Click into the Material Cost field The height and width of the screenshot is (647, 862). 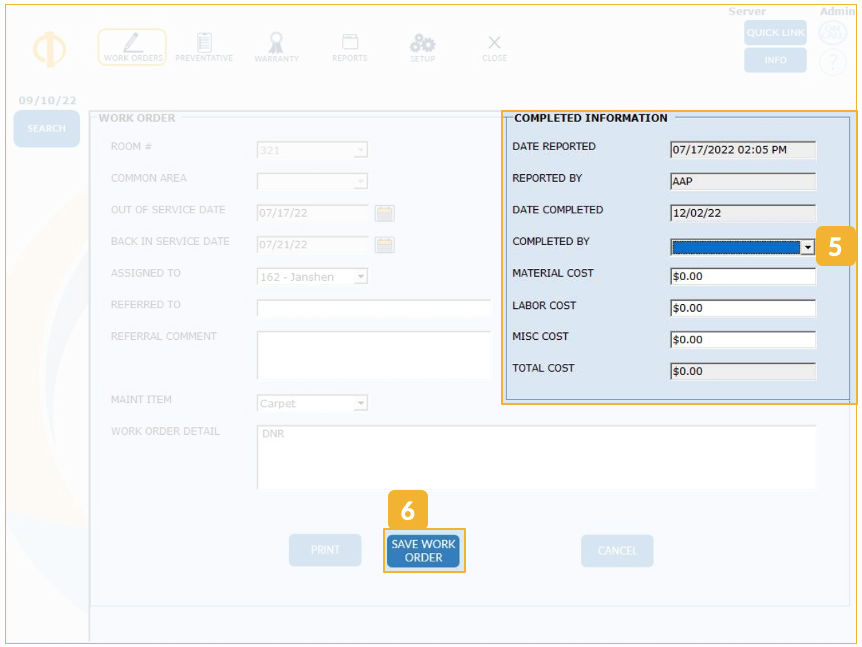[742, 277]
